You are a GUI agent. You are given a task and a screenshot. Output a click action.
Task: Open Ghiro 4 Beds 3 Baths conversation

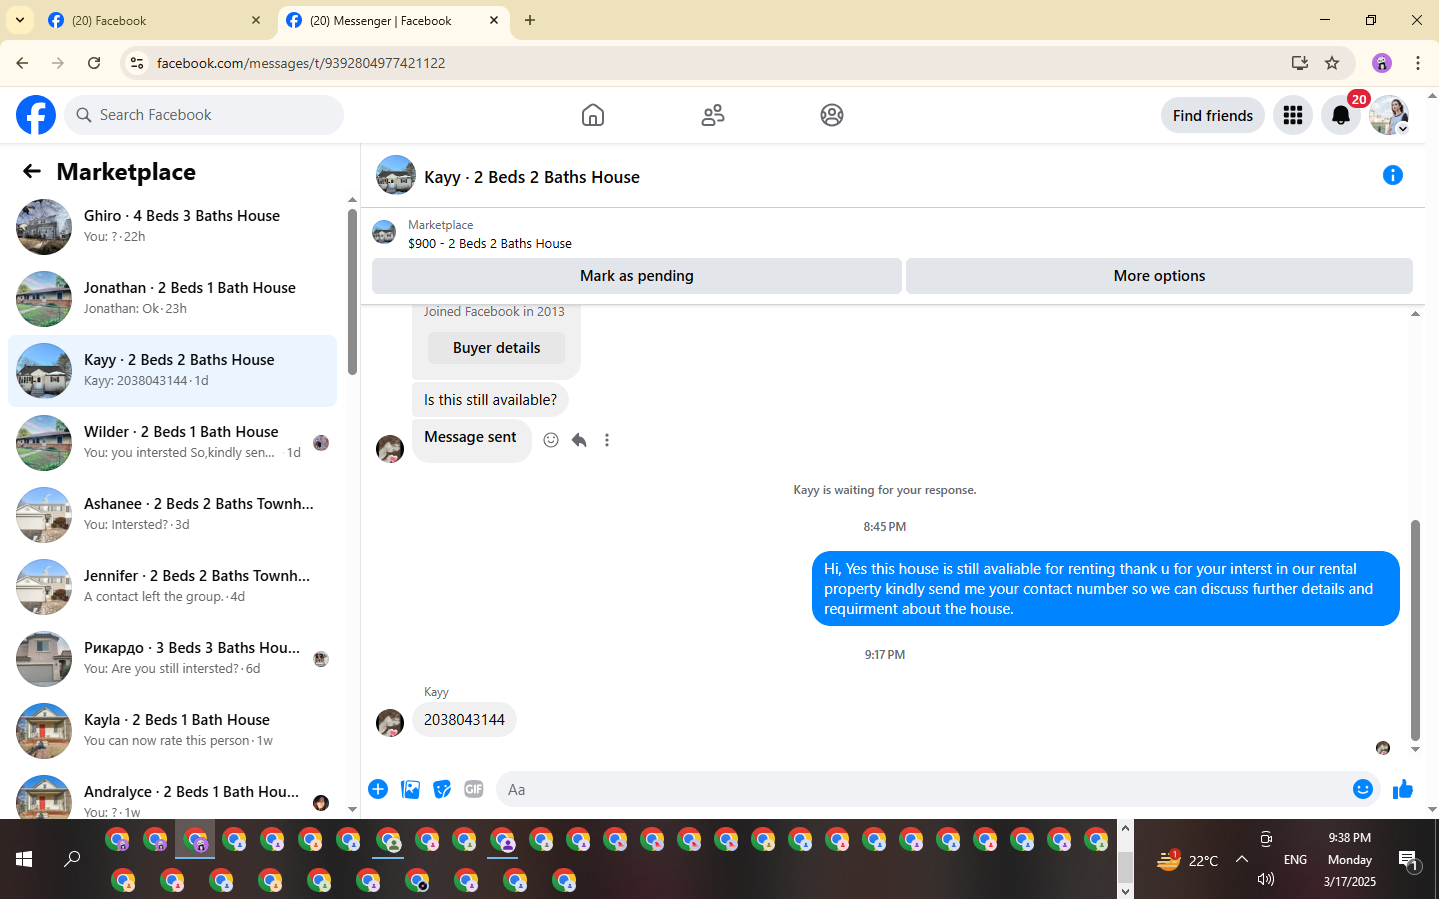(172, 227)
